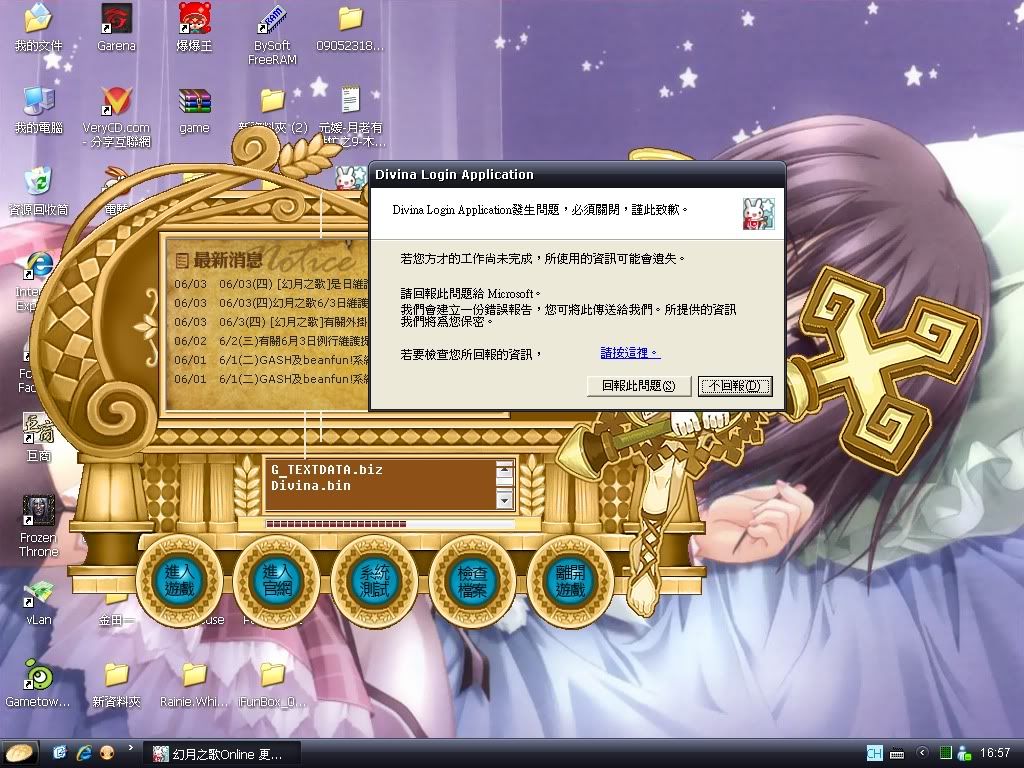This screenshot has height=768, width=1024.
Task: Select G_TEXTDATA.biz in file list
Action: pos(327,470)
